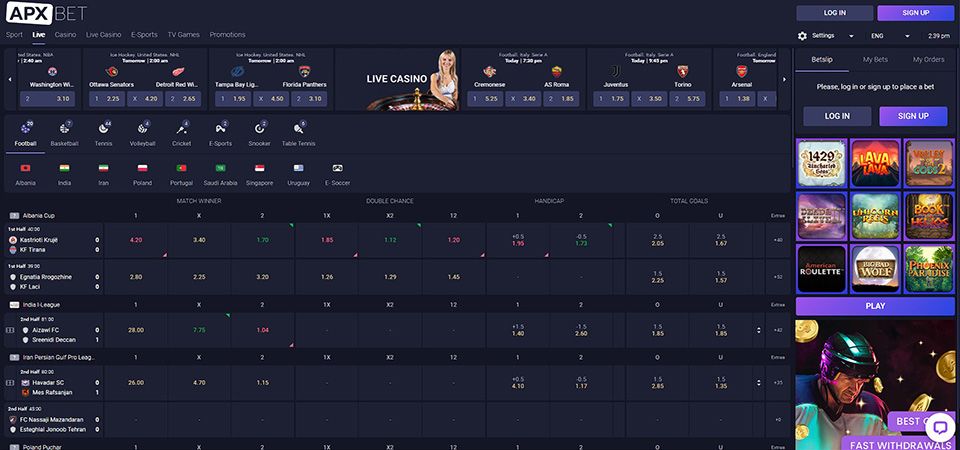Image resolution: width=960 pixels, height=450 pixels.
Task: Open live stats icon for Havadar SC match
Action: click(x=9, y=383)
